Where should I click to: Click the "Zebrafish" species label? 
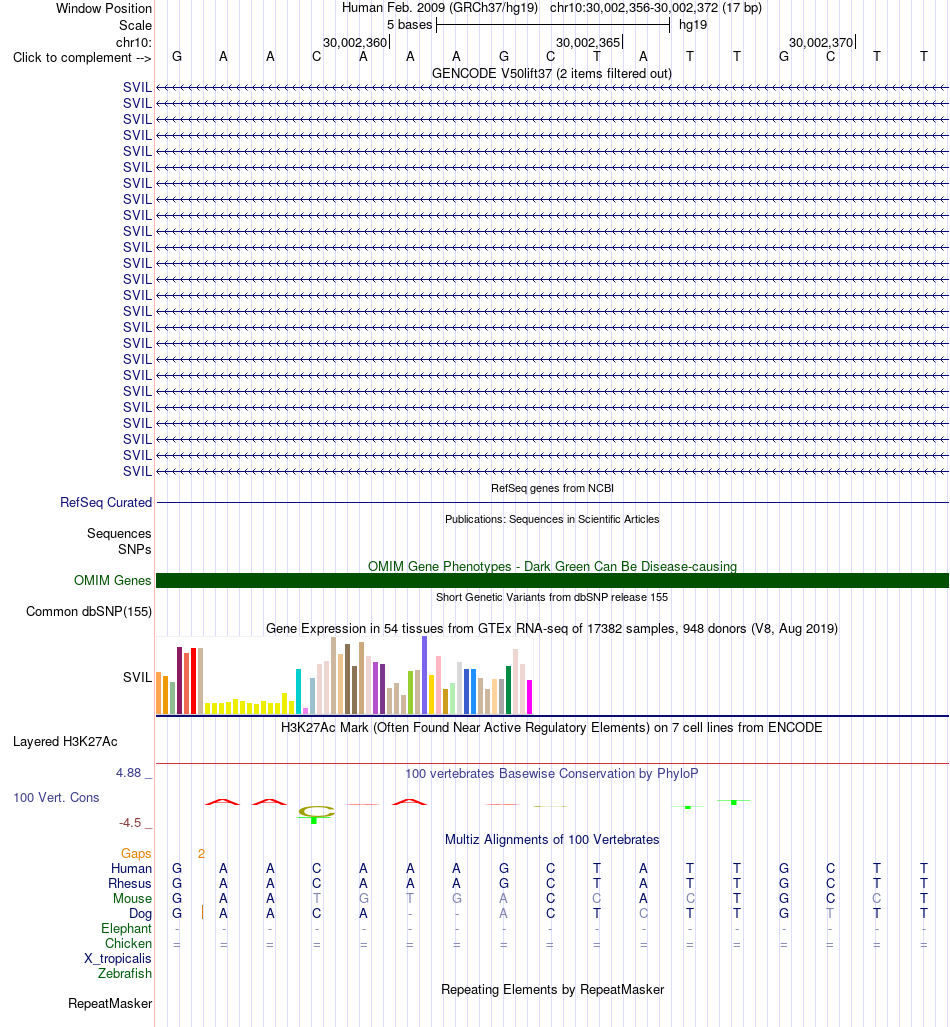pos(124,973)
